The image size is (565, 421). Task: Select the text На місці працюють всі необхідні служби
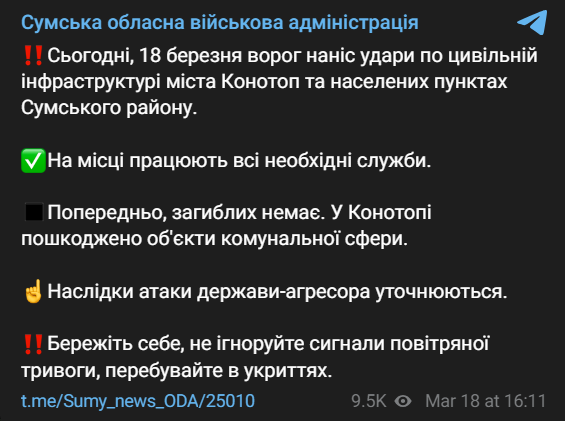239,160
